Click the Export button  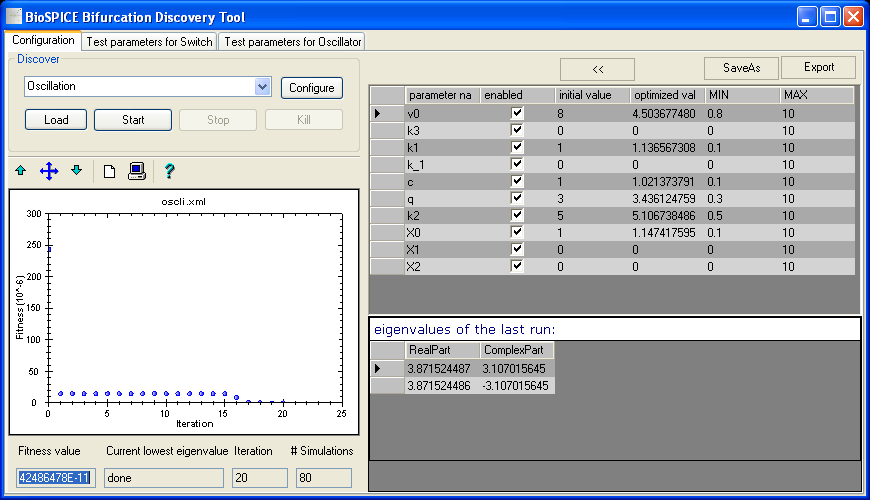(x=819, y=67)
